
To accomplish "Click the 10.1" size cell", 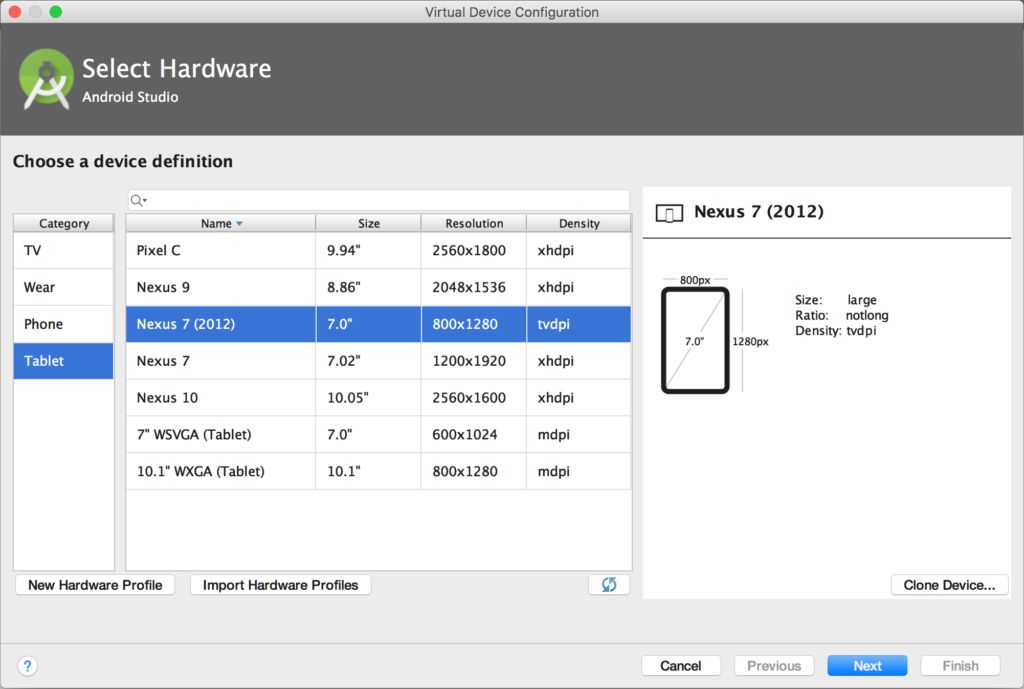I will [368, 472].
